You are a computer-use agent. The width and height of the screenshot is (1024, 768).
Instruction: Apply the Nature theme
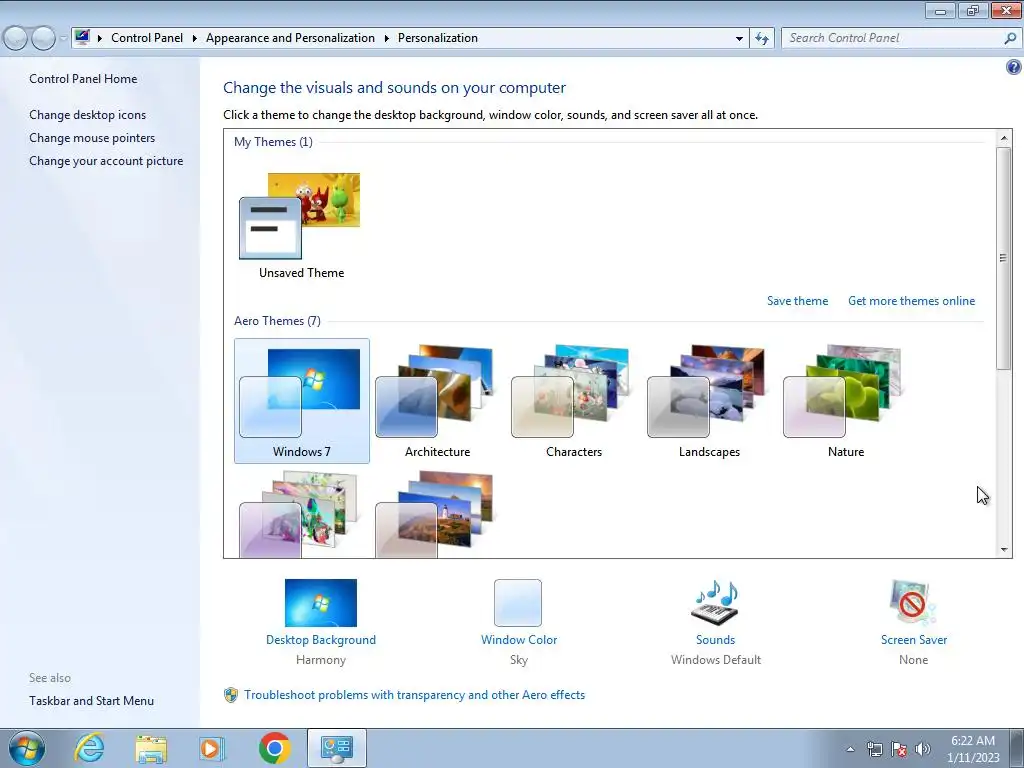(x=846, y=401)
